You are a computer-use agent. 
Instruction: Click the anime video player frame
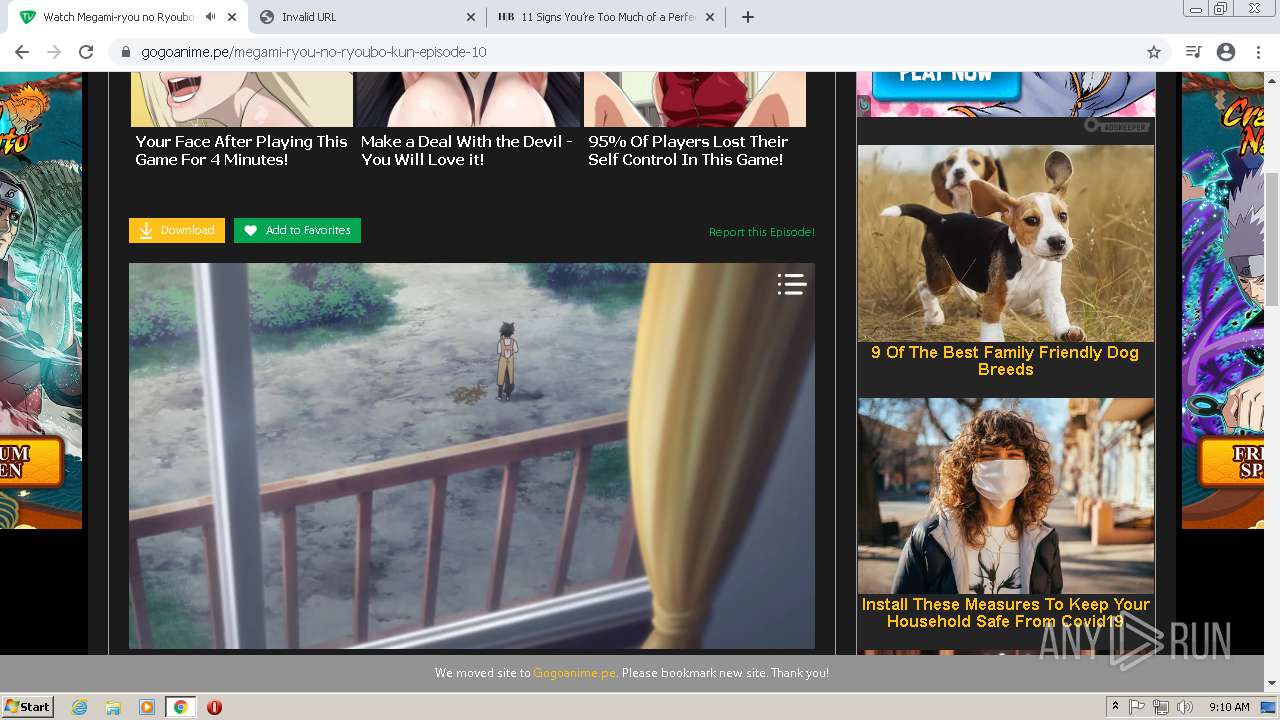pyautogui.click(x=472, y=456)
